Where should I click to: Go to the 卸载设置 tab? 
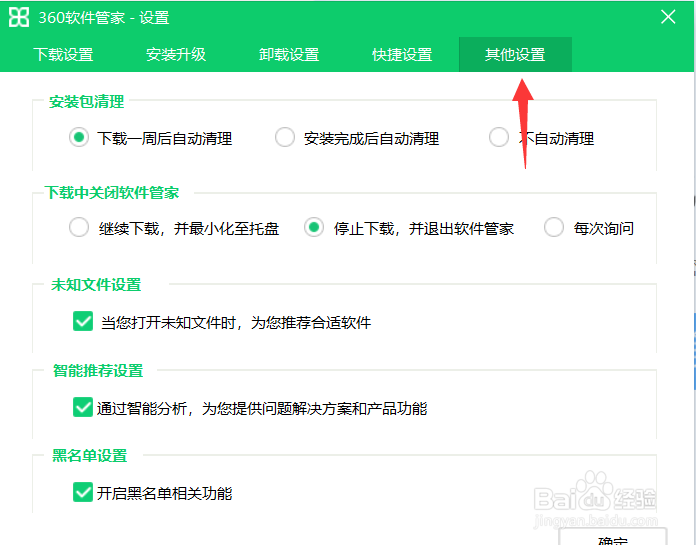289,55
